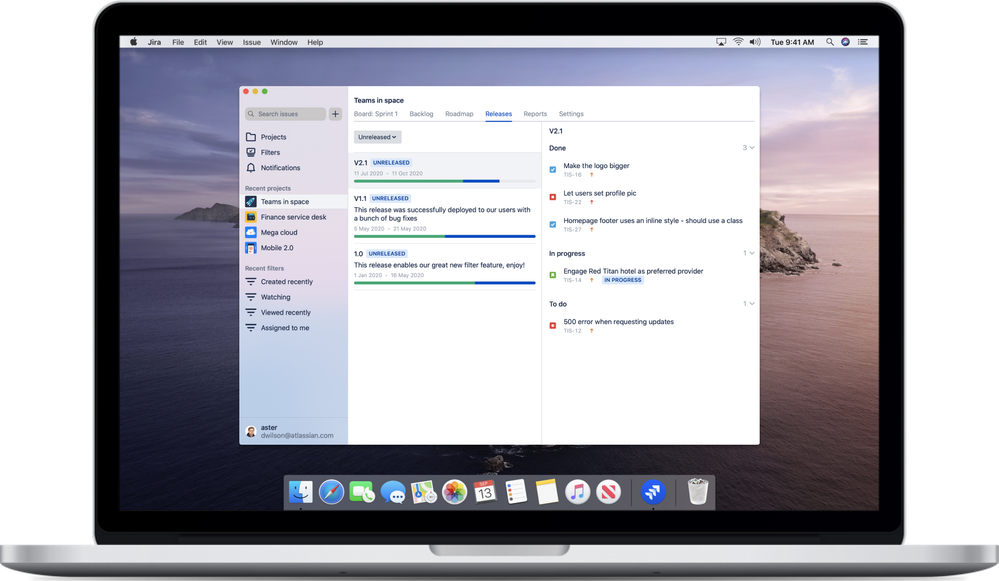Open issue 500 error when requesting updates
The width and height of the screenshot is (999, 581).
point(619,322)
